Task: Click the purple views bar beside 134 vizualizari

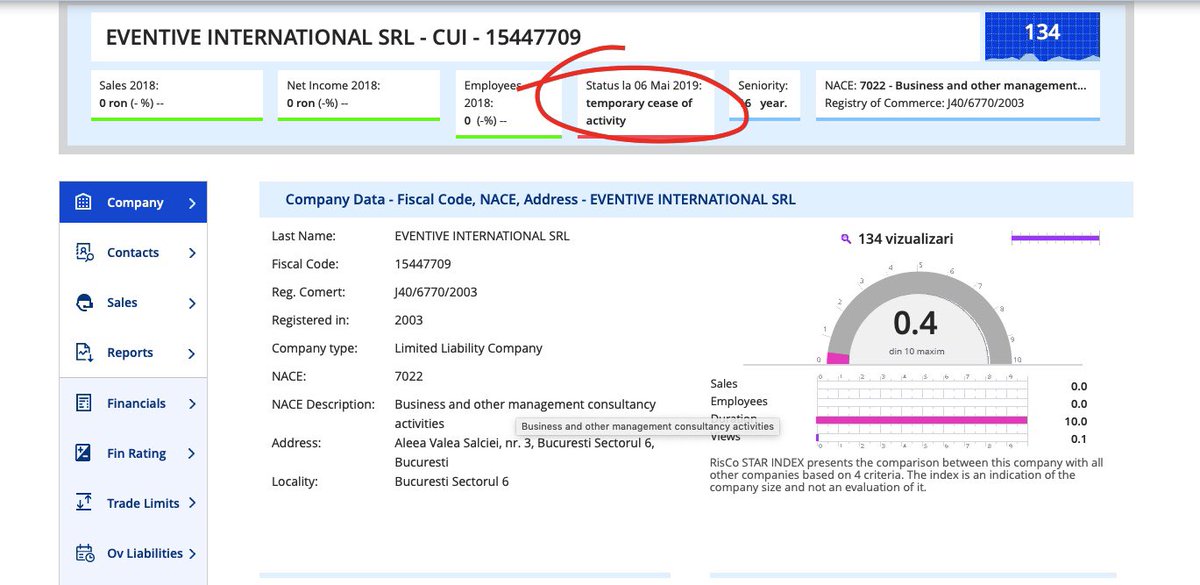Action: (x=1055, y=238)
